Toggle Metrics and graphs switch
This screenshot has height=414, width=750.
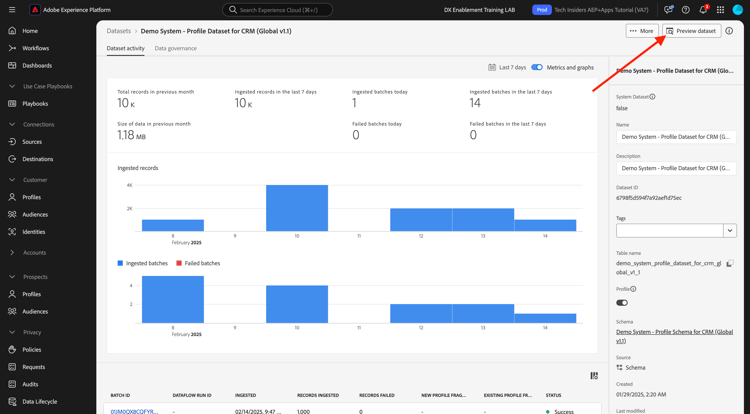click(537, 67)
